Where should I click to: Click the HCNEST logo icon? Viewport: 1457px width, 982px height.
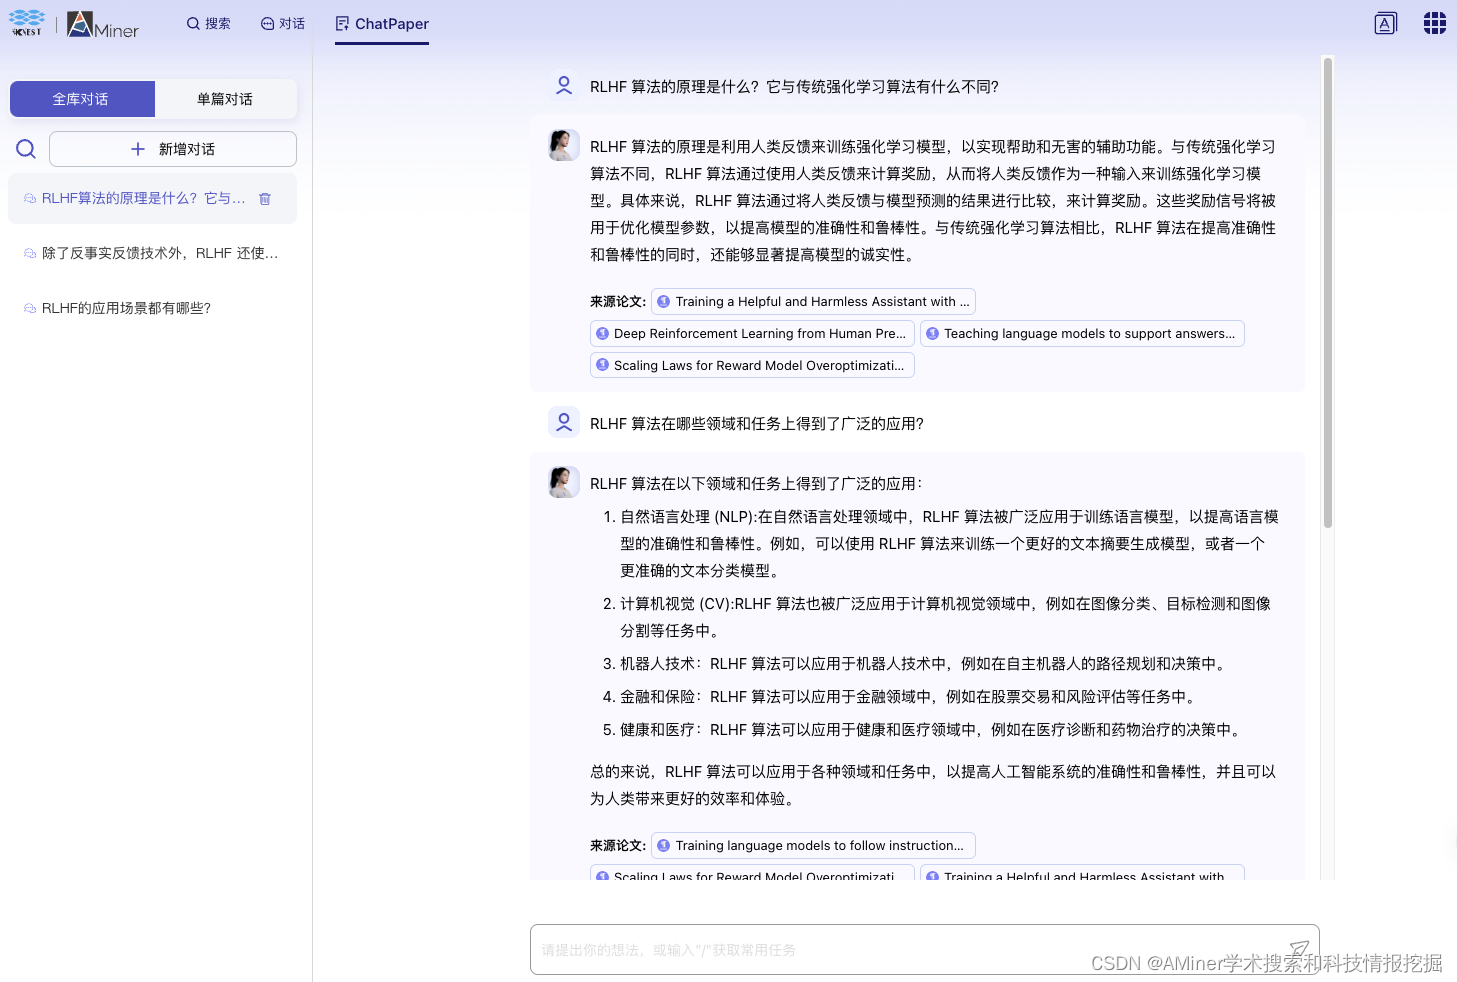27,22
